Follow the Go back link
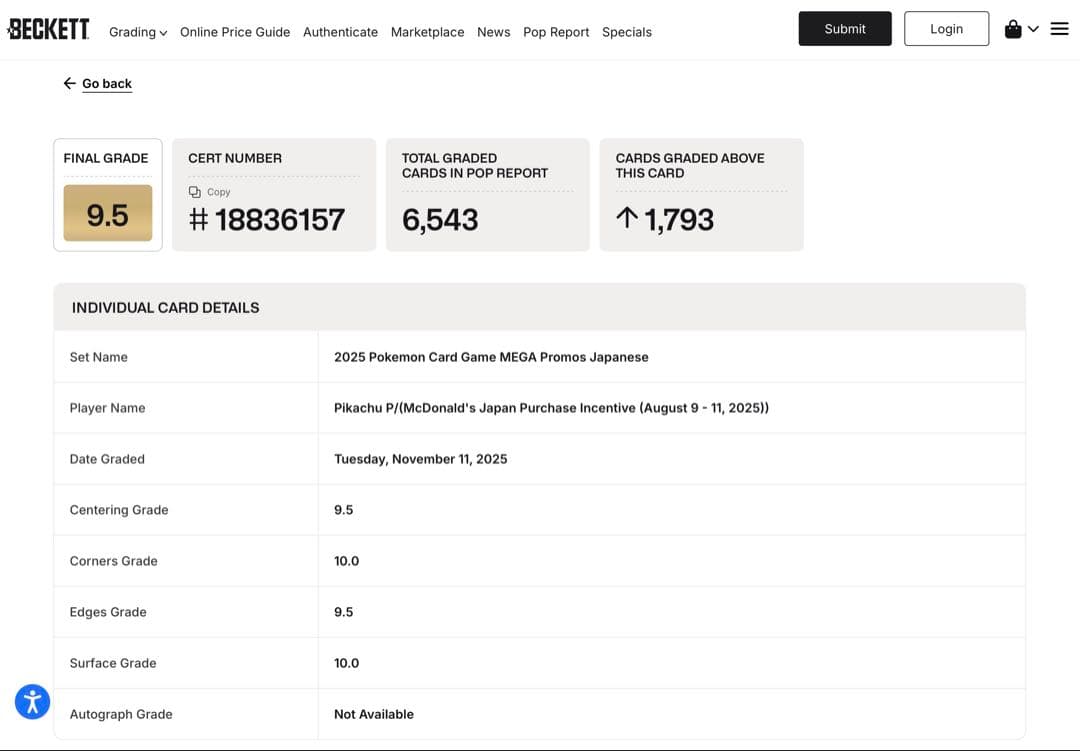The width and height of the screenshot is (1080, 751). (107, 84)
